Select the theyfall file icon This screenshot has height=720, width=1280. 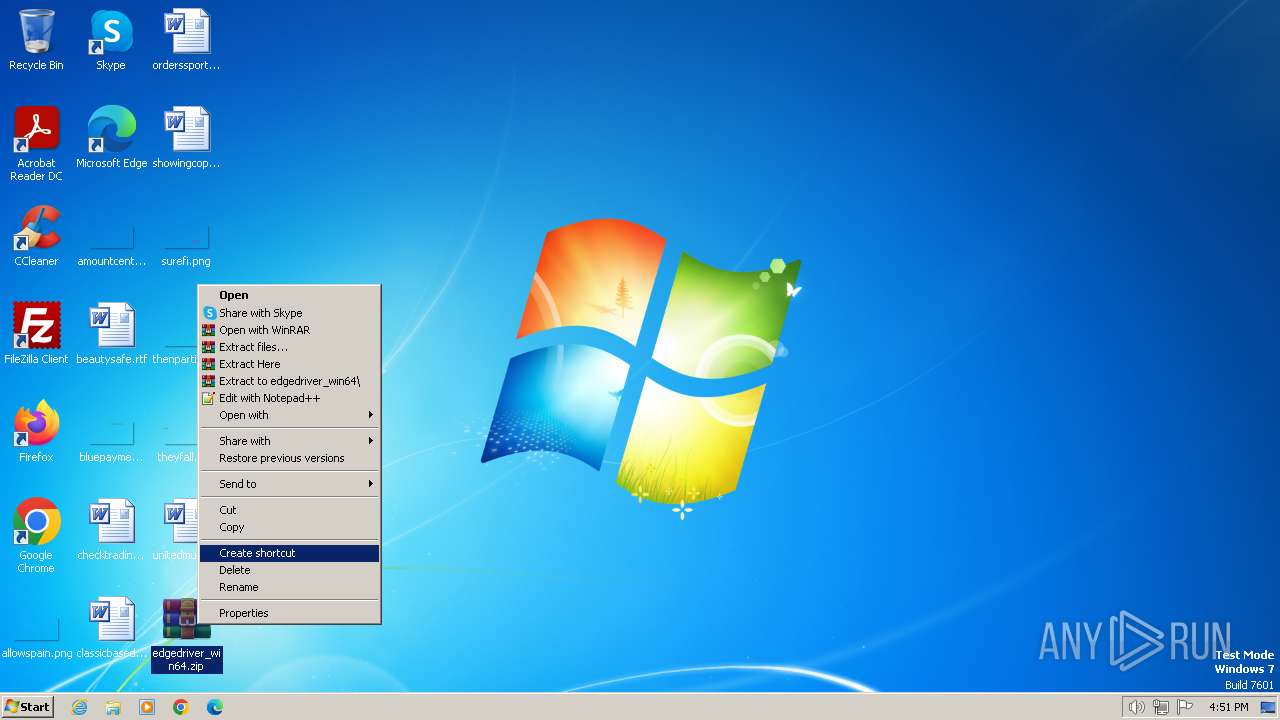176,440
